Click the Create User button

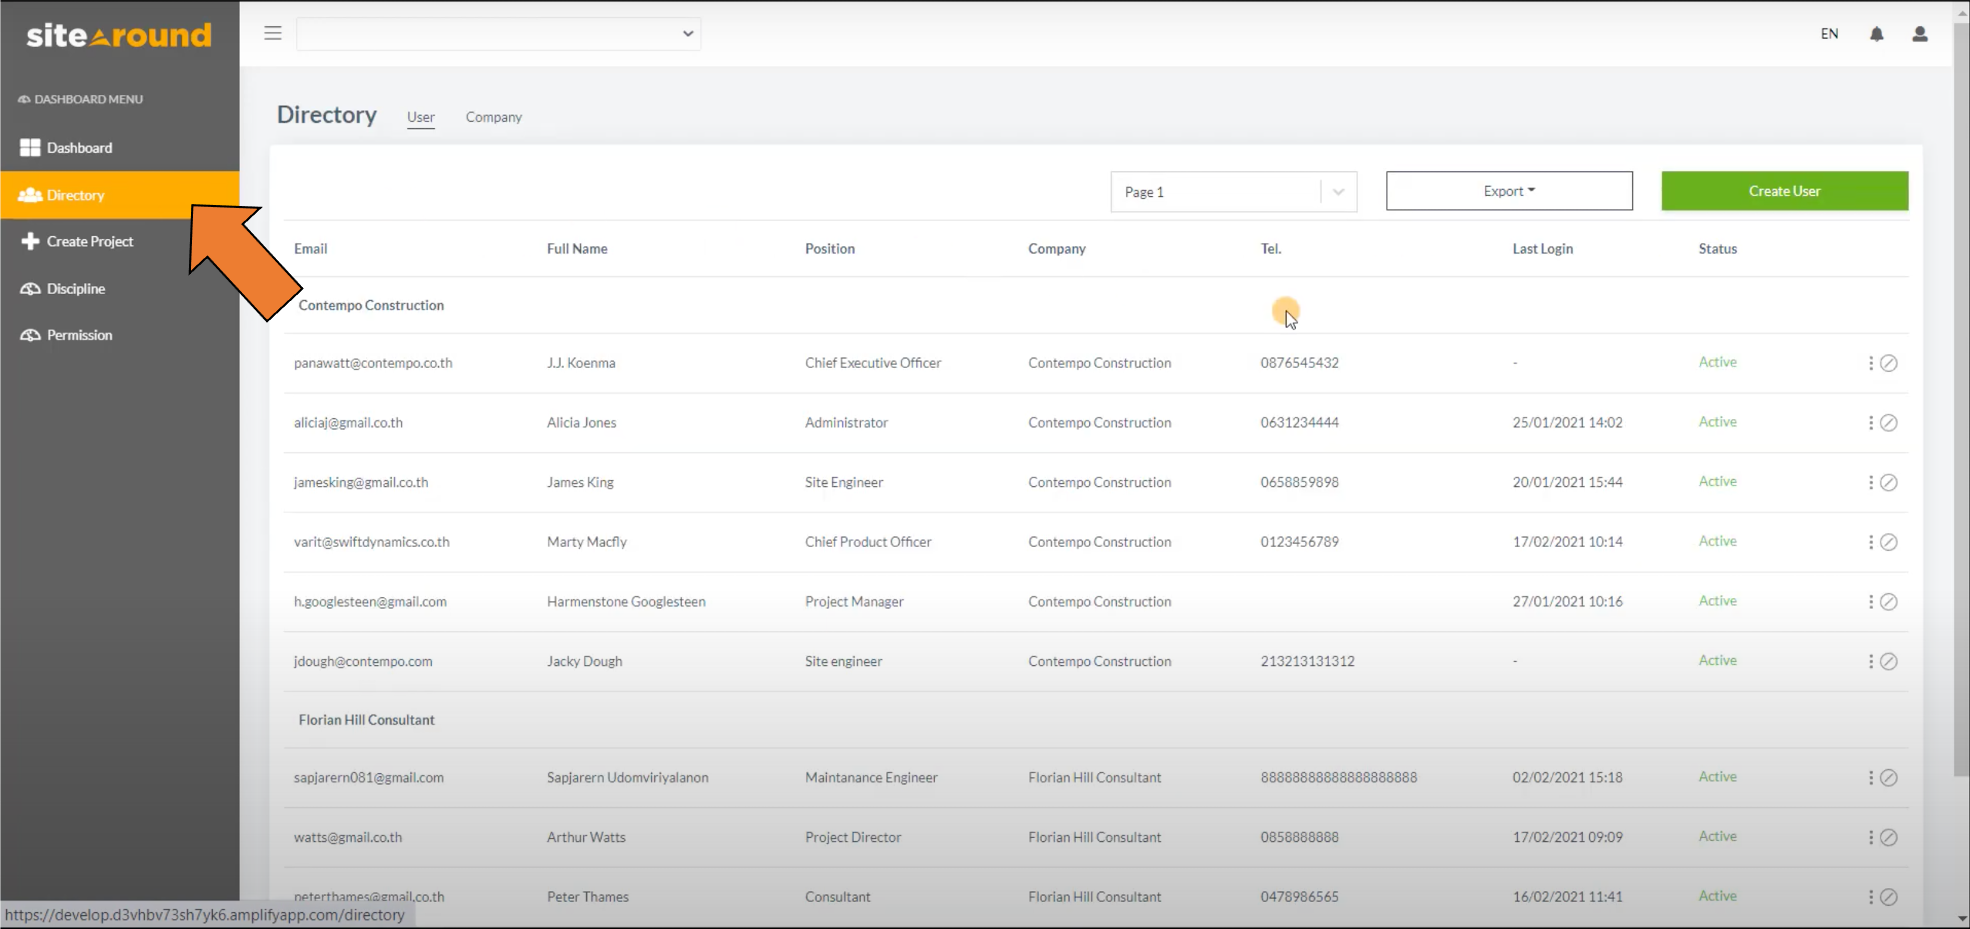pos(1784,191)
